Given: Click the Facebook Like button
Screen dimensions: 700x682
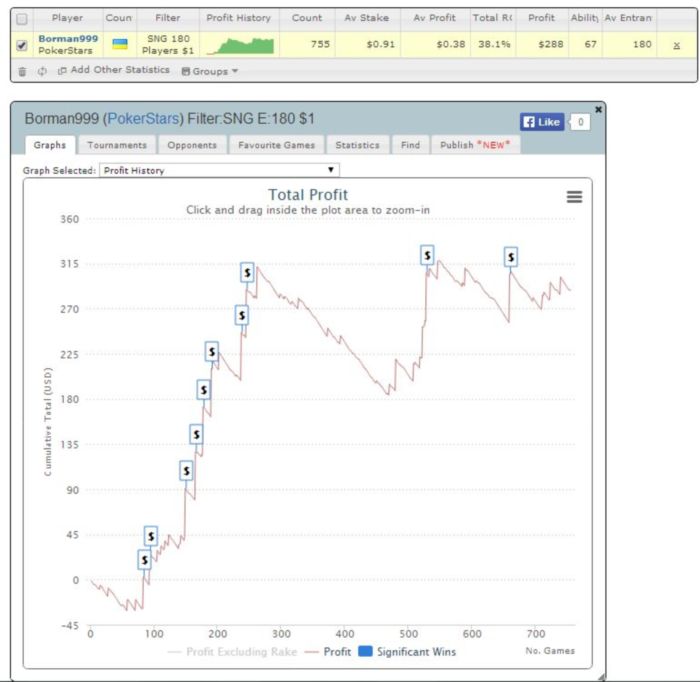Looking at the screenshot, I should 542,122.
